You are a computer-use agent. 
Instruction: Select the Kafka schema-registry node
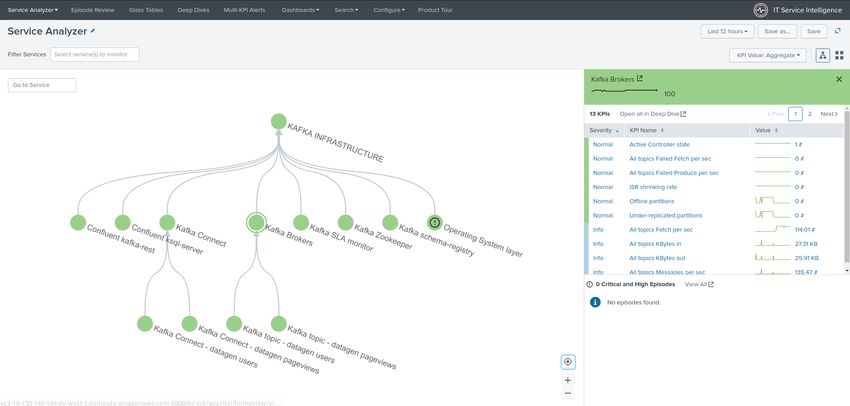[390, 222]
